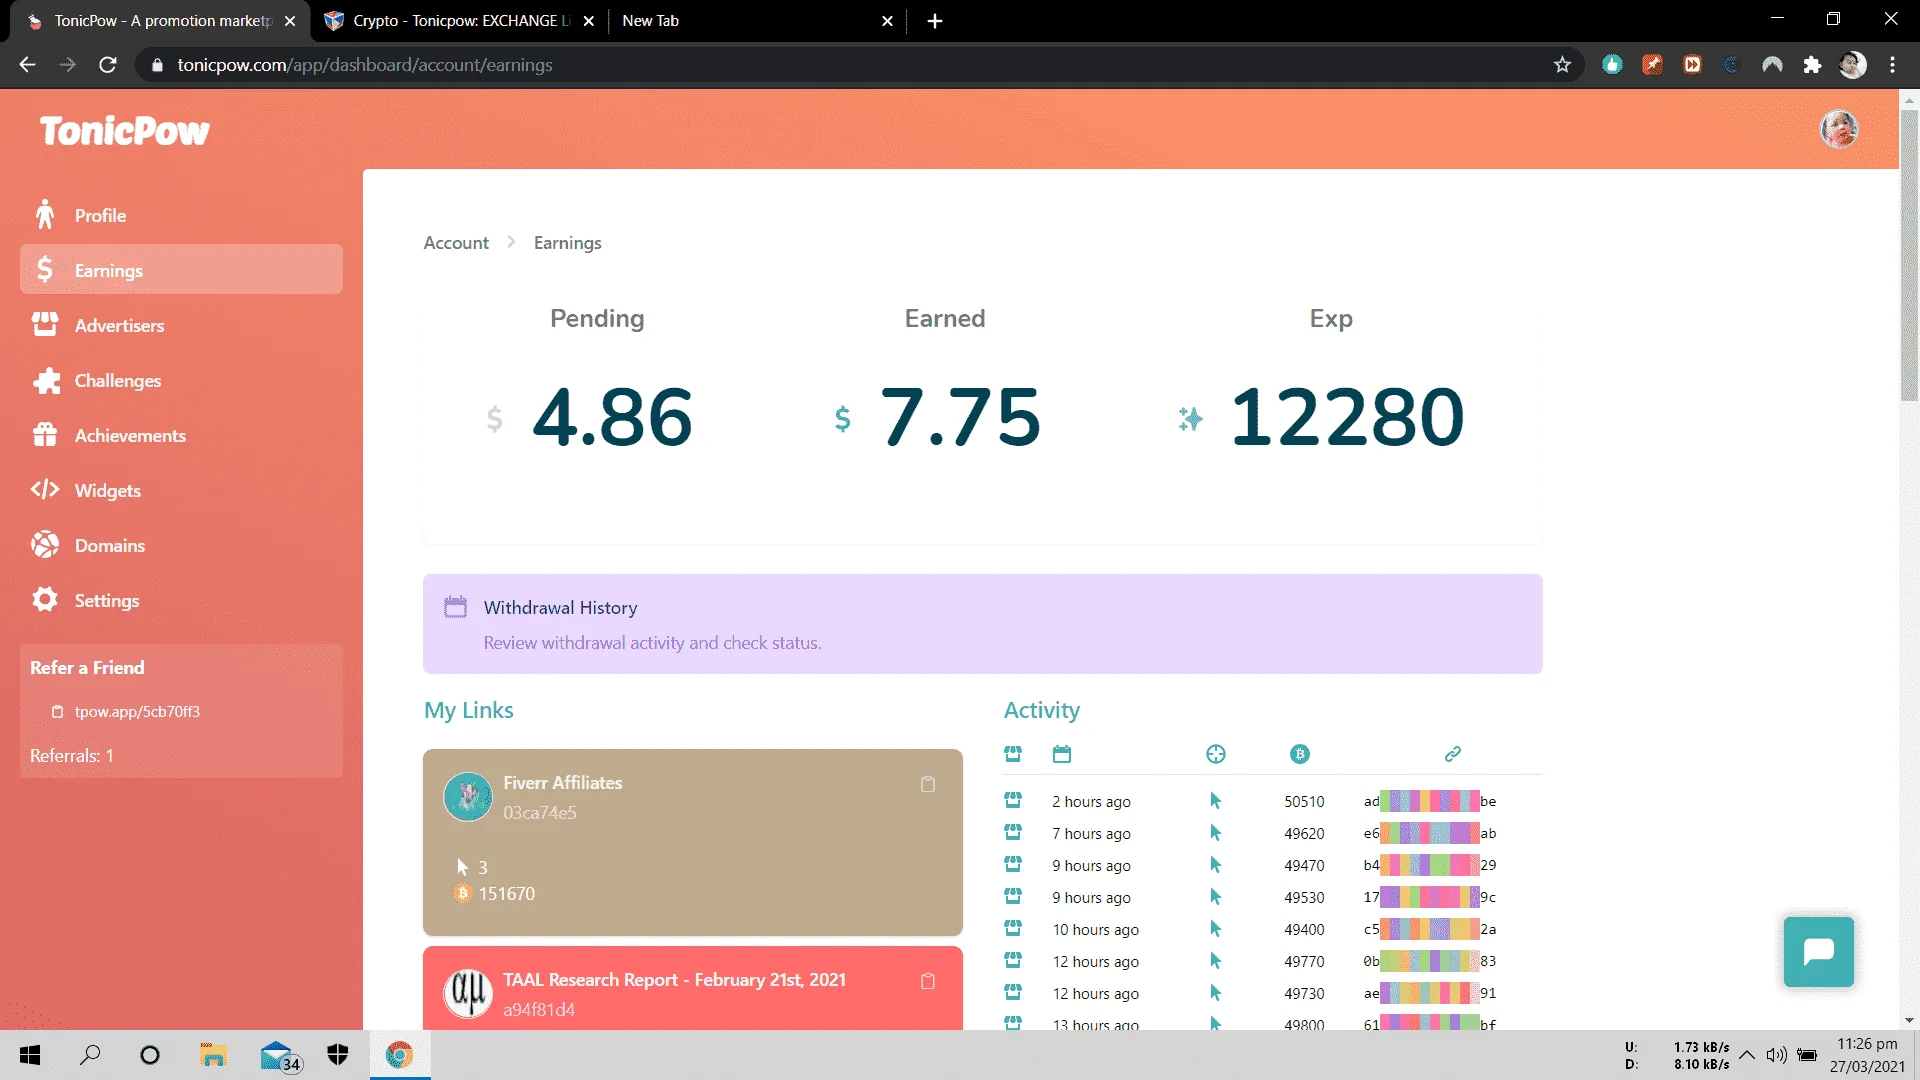This screenshot has width=1920, height=1080.
Task: Click the Earnings breadcrumb
Action: 568,243
